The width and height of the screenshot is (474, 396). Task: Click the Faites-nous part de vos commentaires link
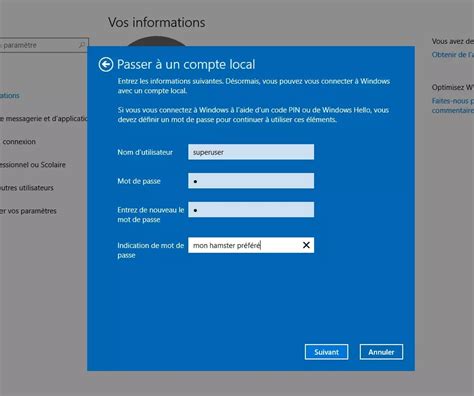click(x=453, y=105)
